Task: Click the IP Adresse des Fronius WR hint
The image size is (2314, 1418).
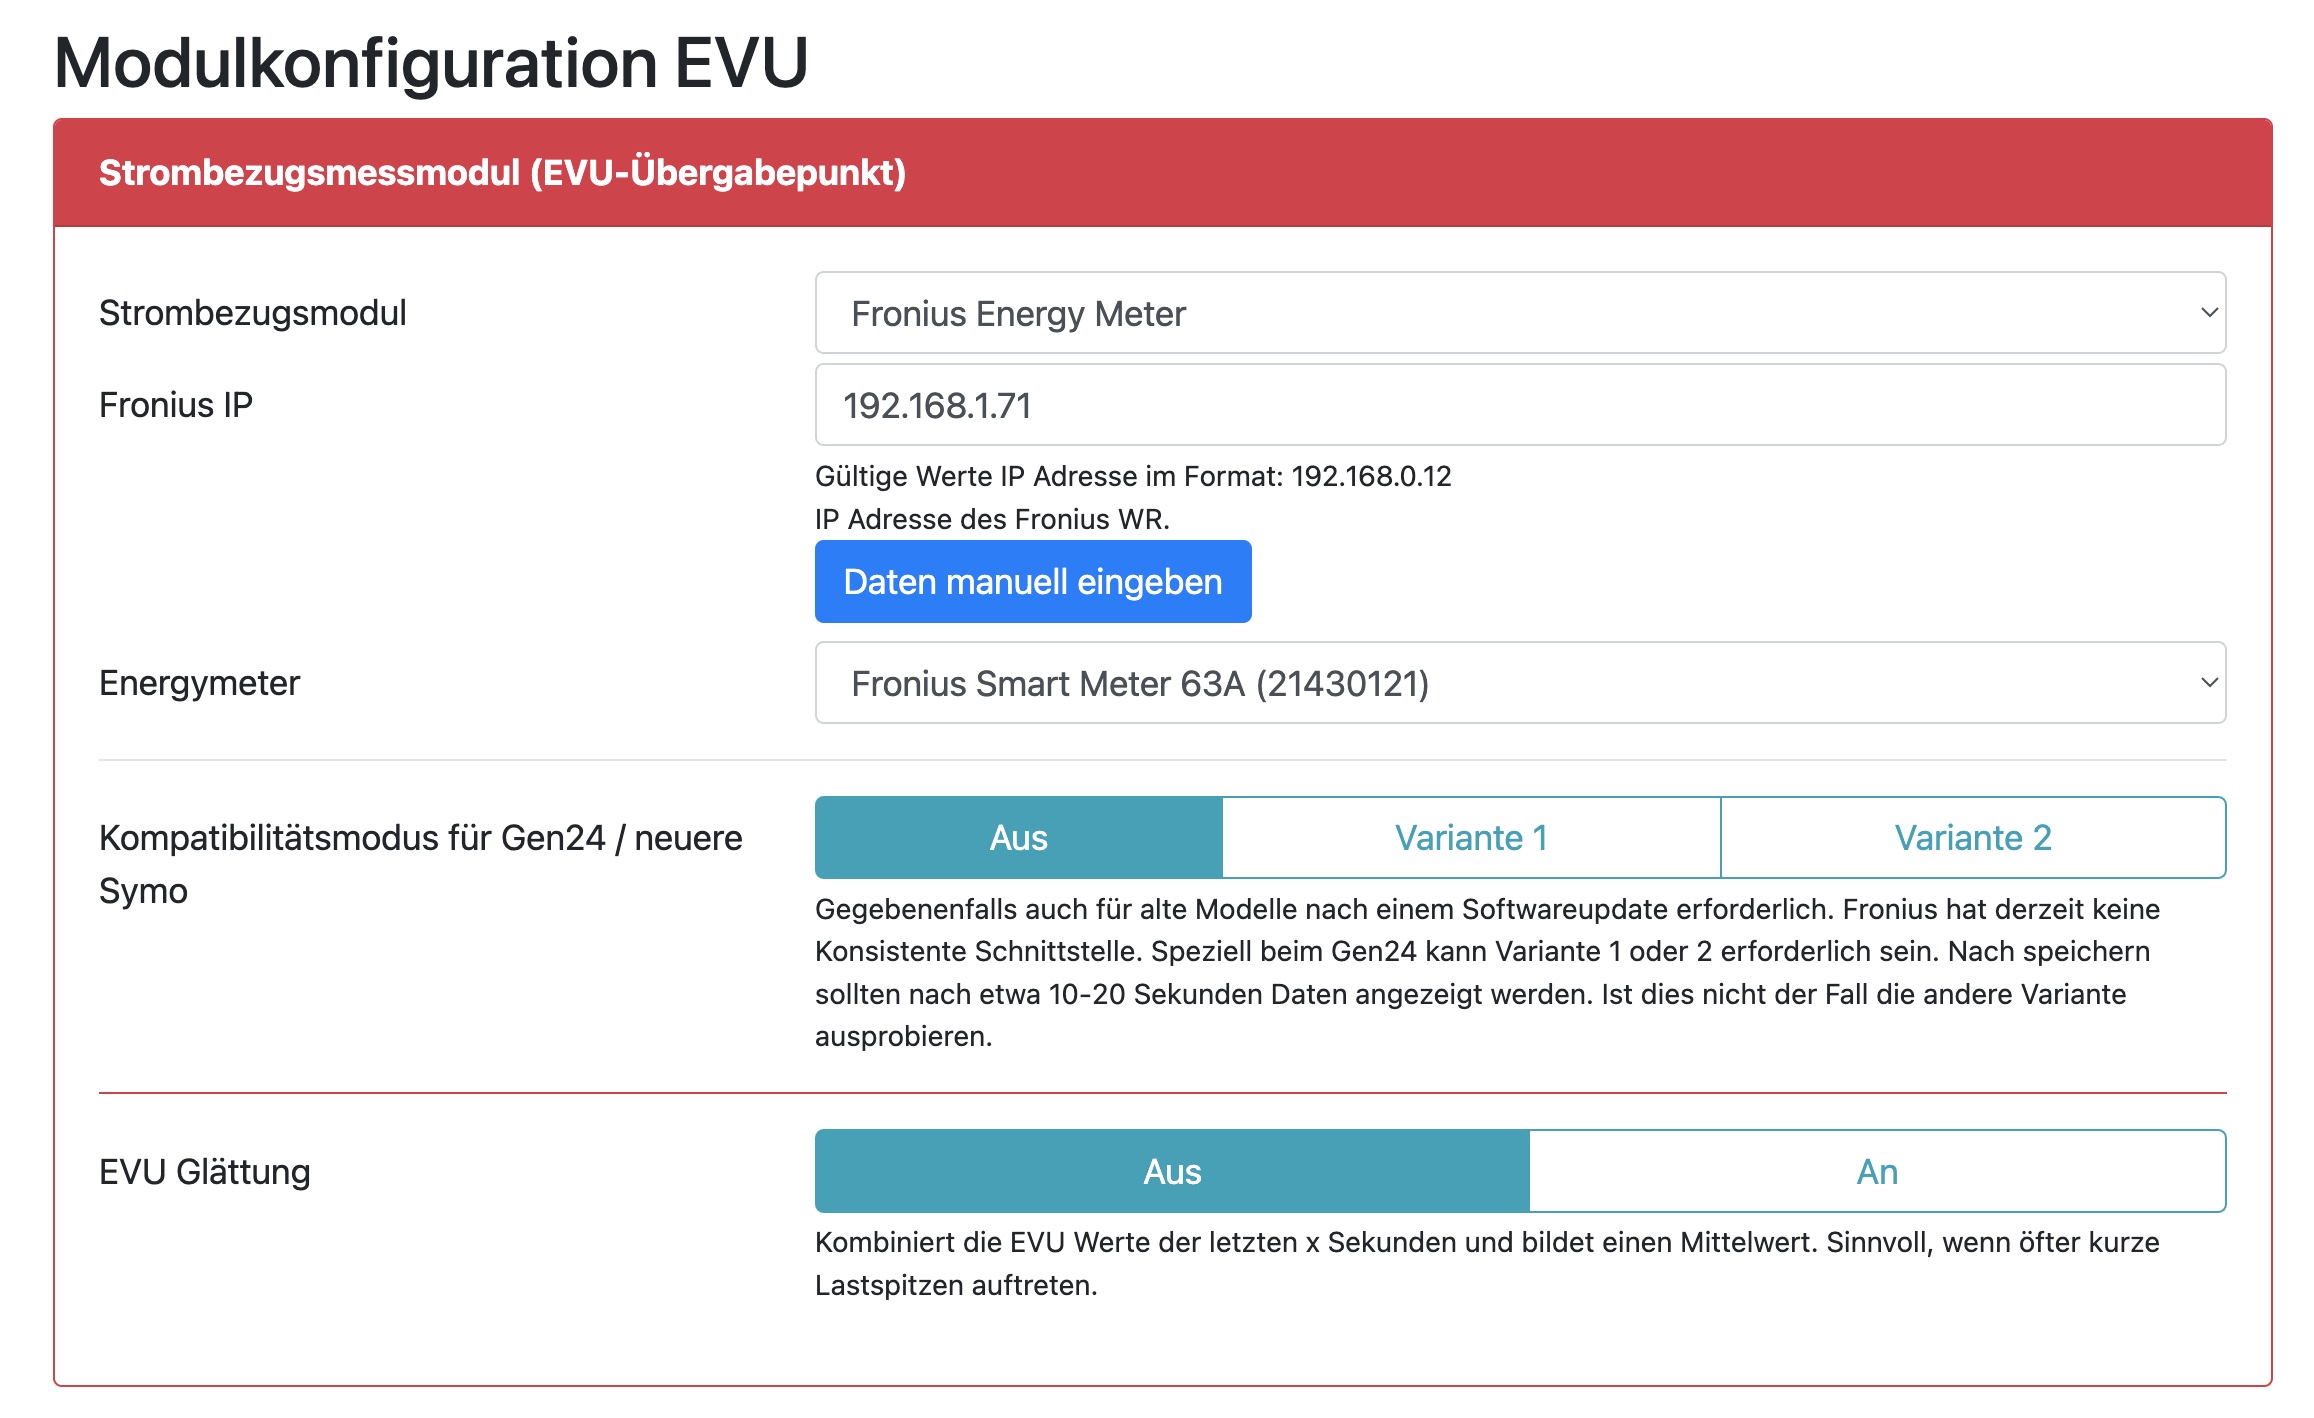Action: (991, 519)
